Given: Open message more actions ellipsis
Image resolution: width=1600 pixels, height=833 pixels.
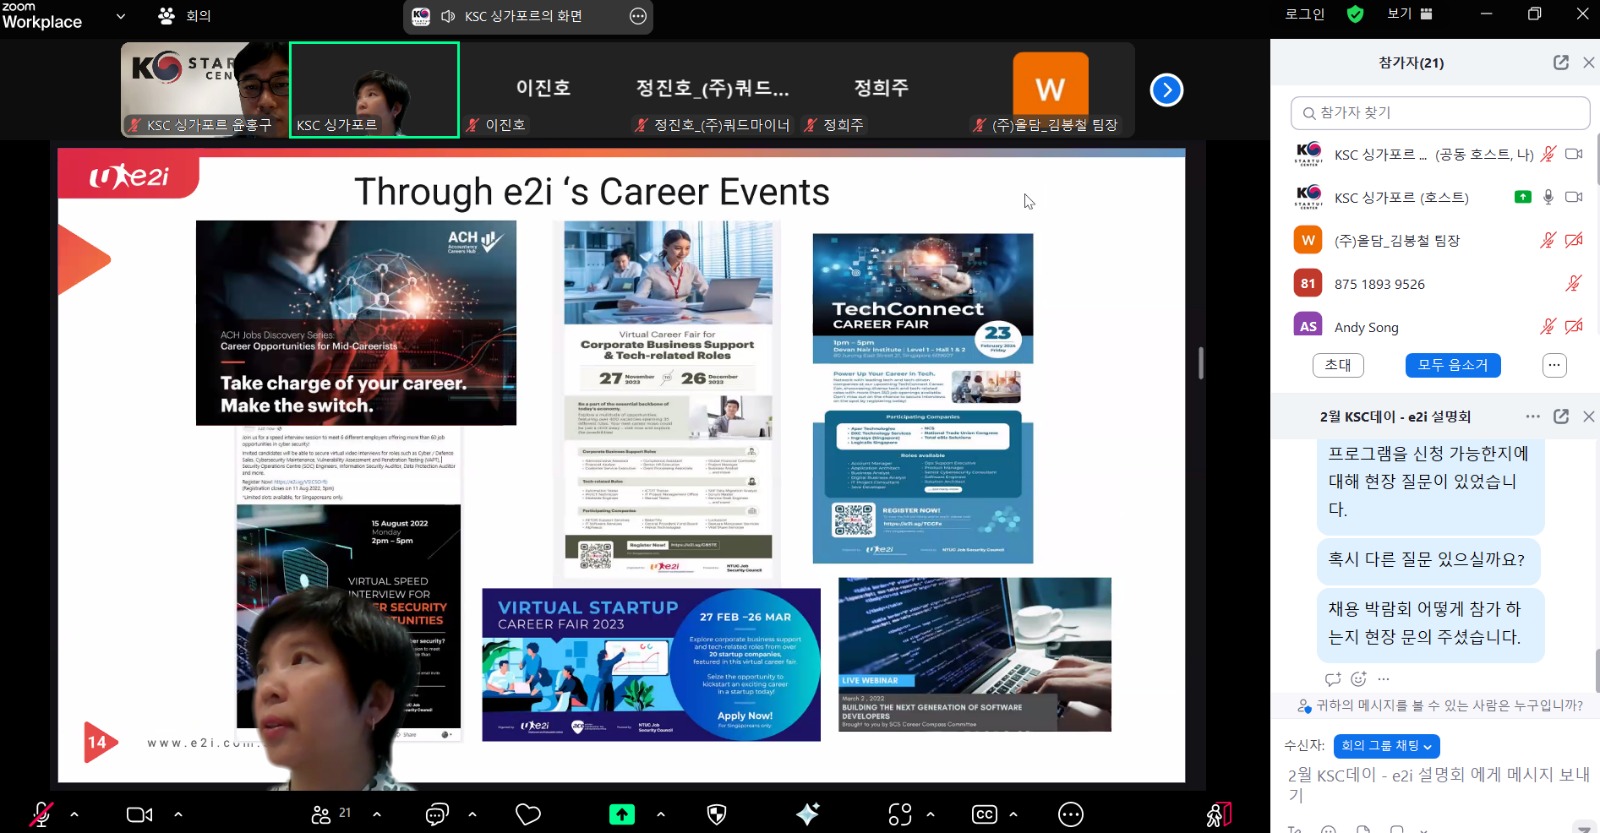Looking at the screenshot, I should pyautogui.click(x=1384, y=679).
